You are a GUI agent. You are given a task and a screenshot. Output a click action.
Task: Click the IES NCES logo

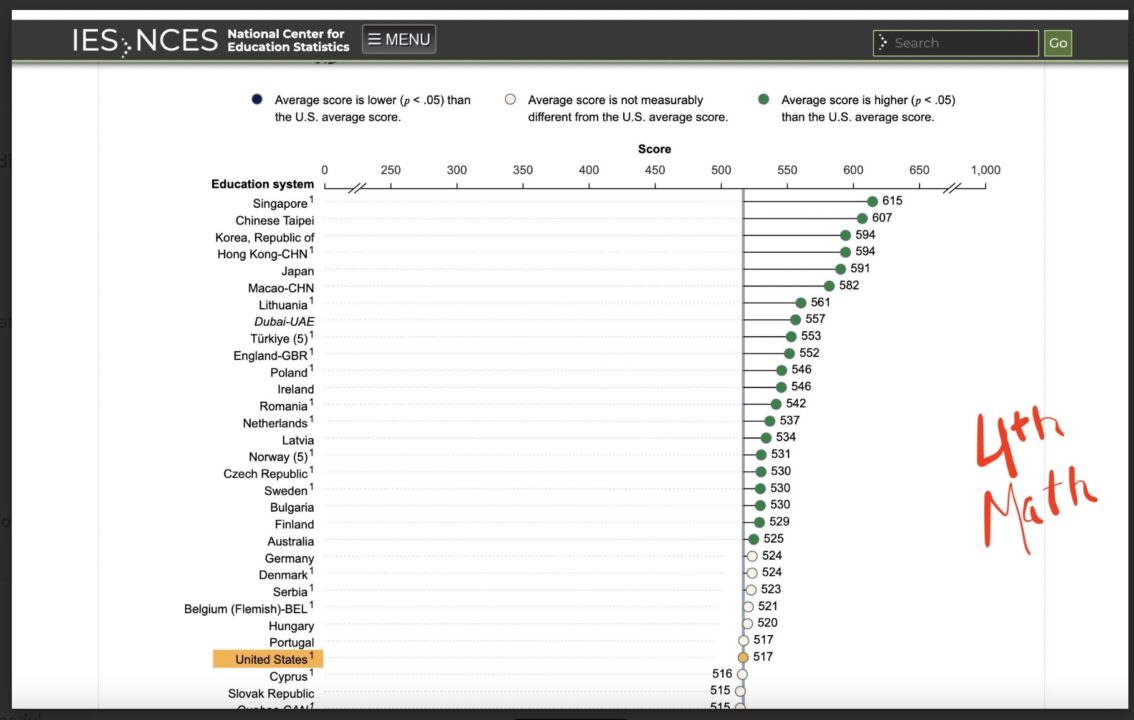pos(144,40)
